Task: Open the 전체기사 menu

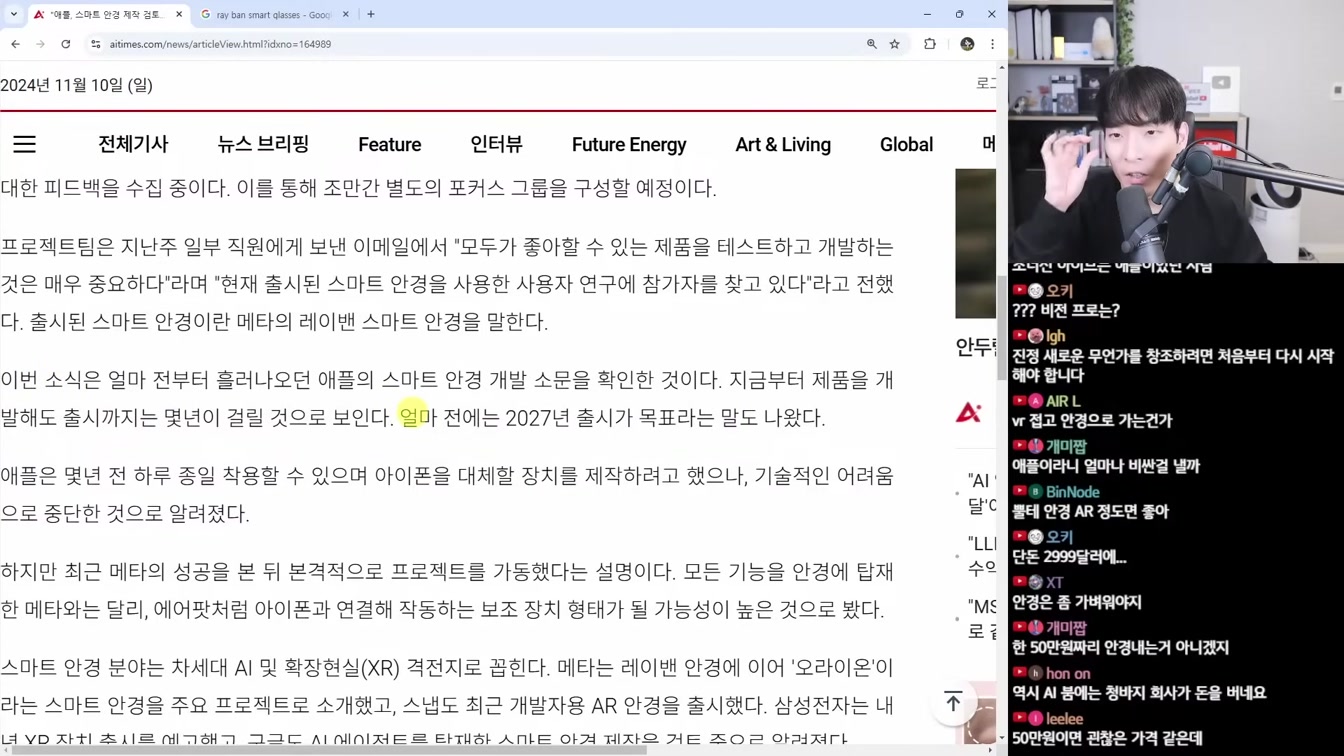Action: click(133, 145)
